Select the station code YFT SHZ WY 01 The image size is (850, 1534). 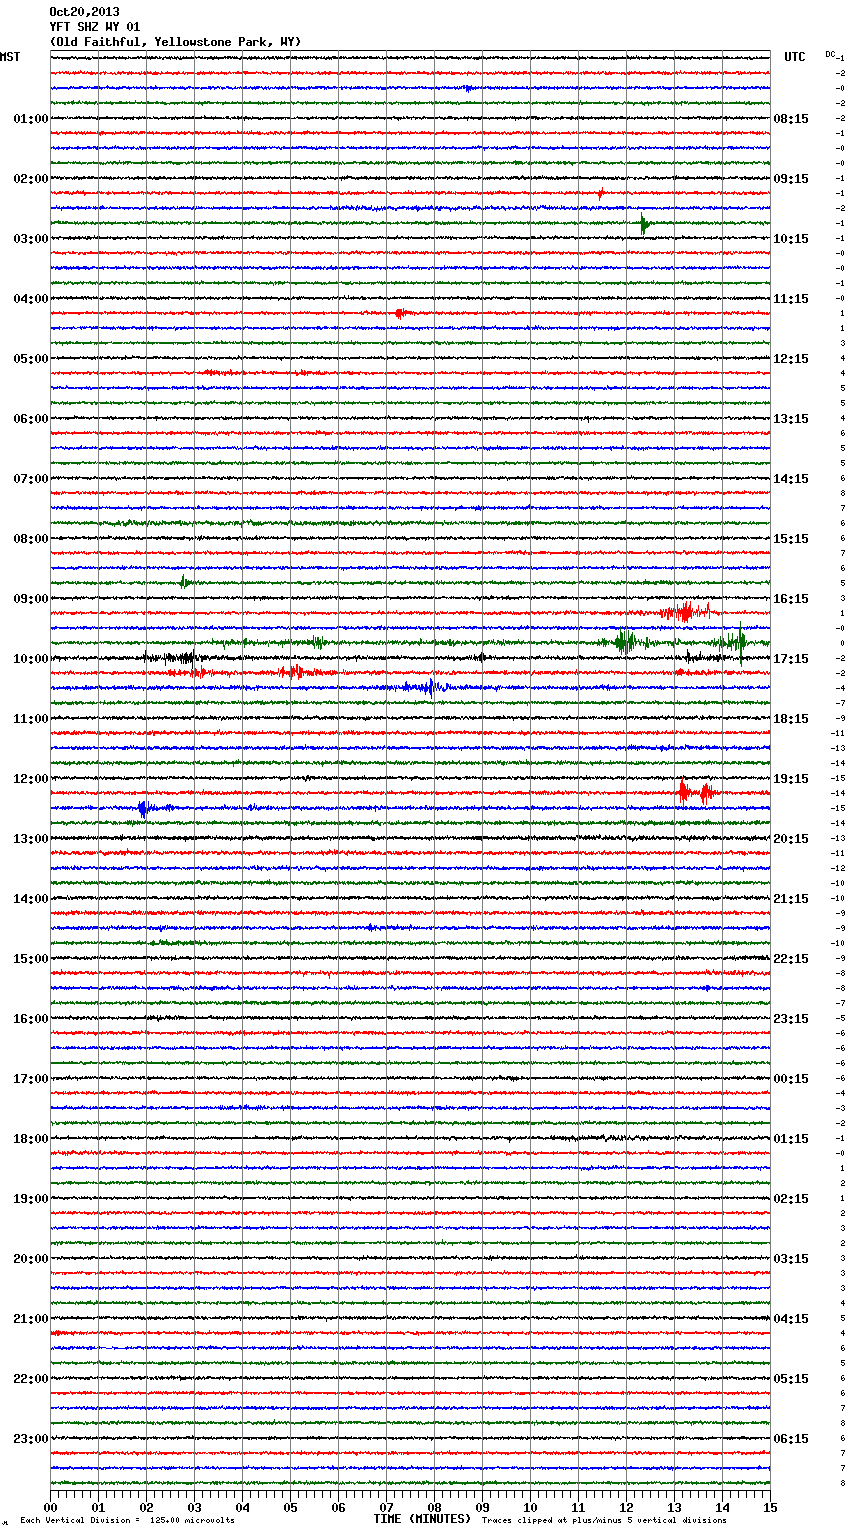95,27
